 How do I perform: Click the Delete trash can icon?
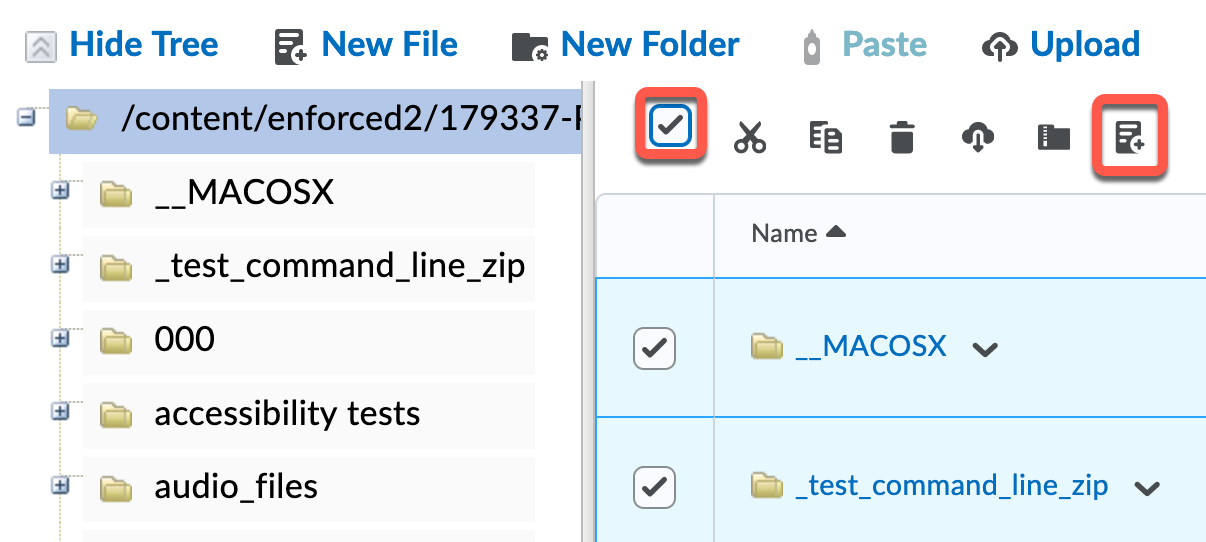click(902, 137)
